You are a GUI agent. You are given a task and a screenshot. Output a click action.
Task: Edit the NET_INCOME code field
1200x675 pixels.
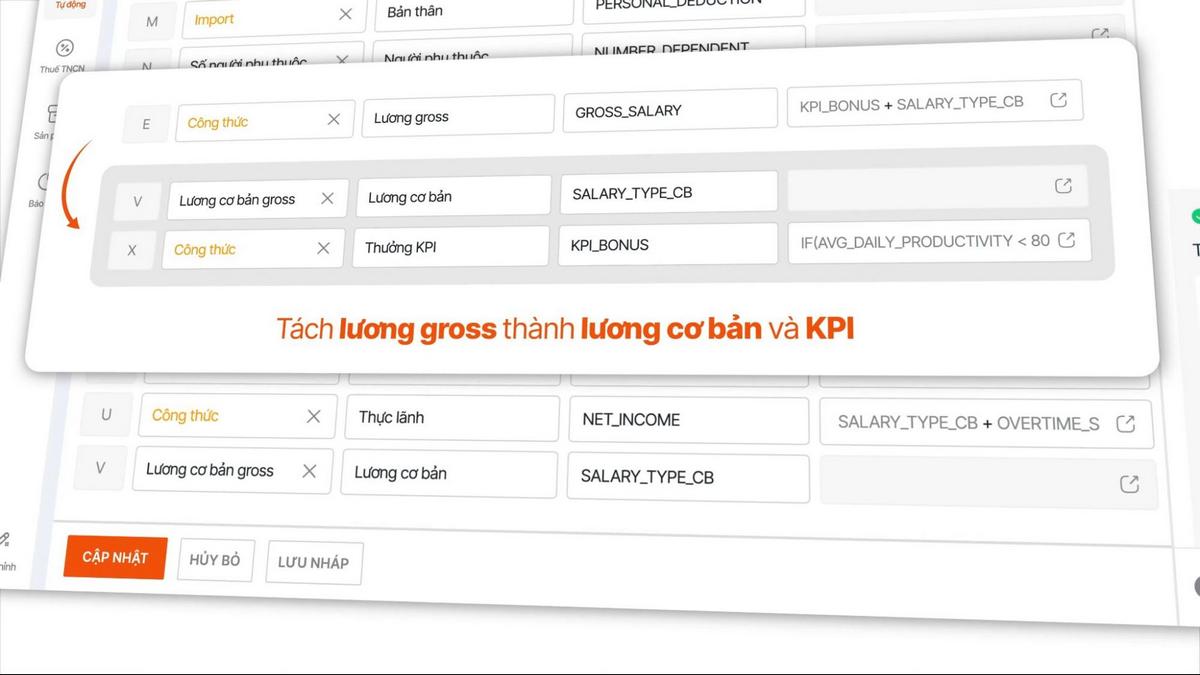click(x=689, y=420)
